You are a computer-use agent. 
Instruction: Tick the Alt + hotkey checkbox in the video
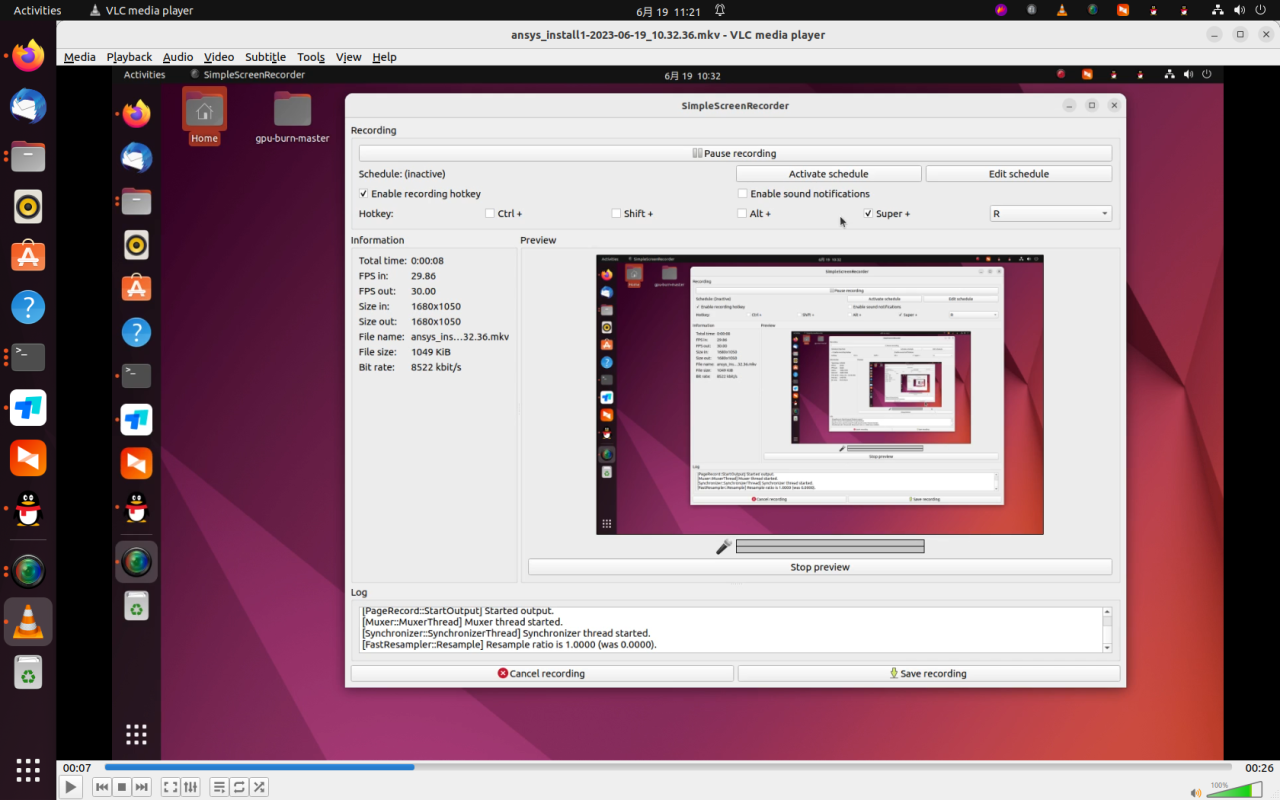(742, 214)
